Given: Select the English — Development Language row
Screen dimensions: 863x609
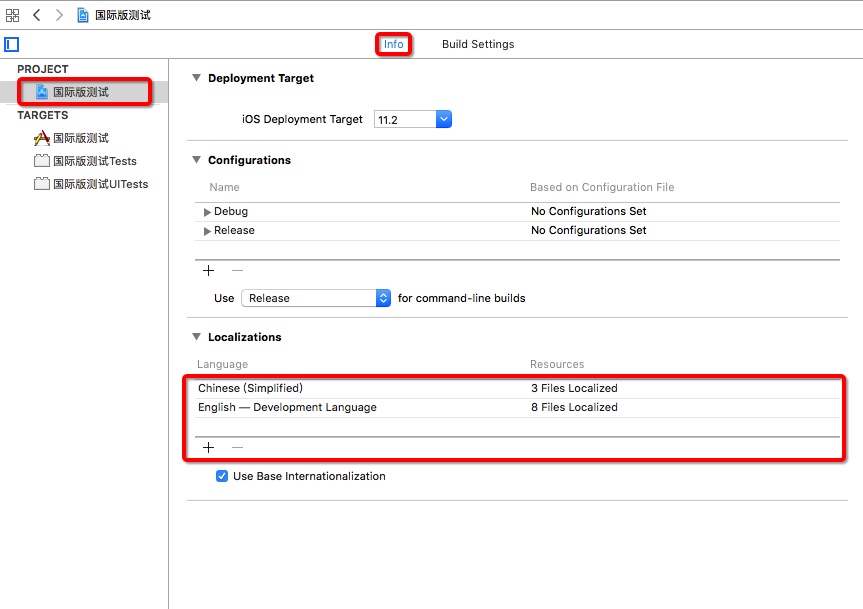Looking at the screenshot, I should pyautogui.click(x=517, y=408).
